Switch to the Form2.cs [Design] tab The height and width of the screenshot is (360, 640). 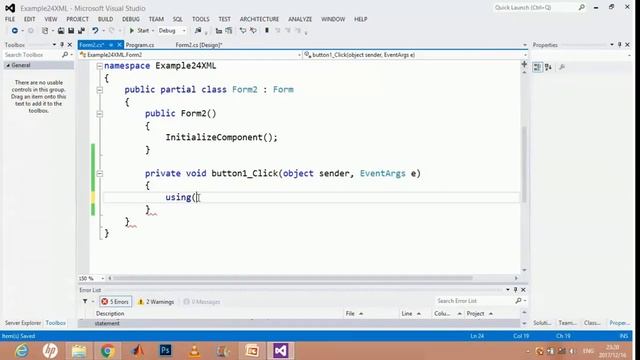[199, 45]
